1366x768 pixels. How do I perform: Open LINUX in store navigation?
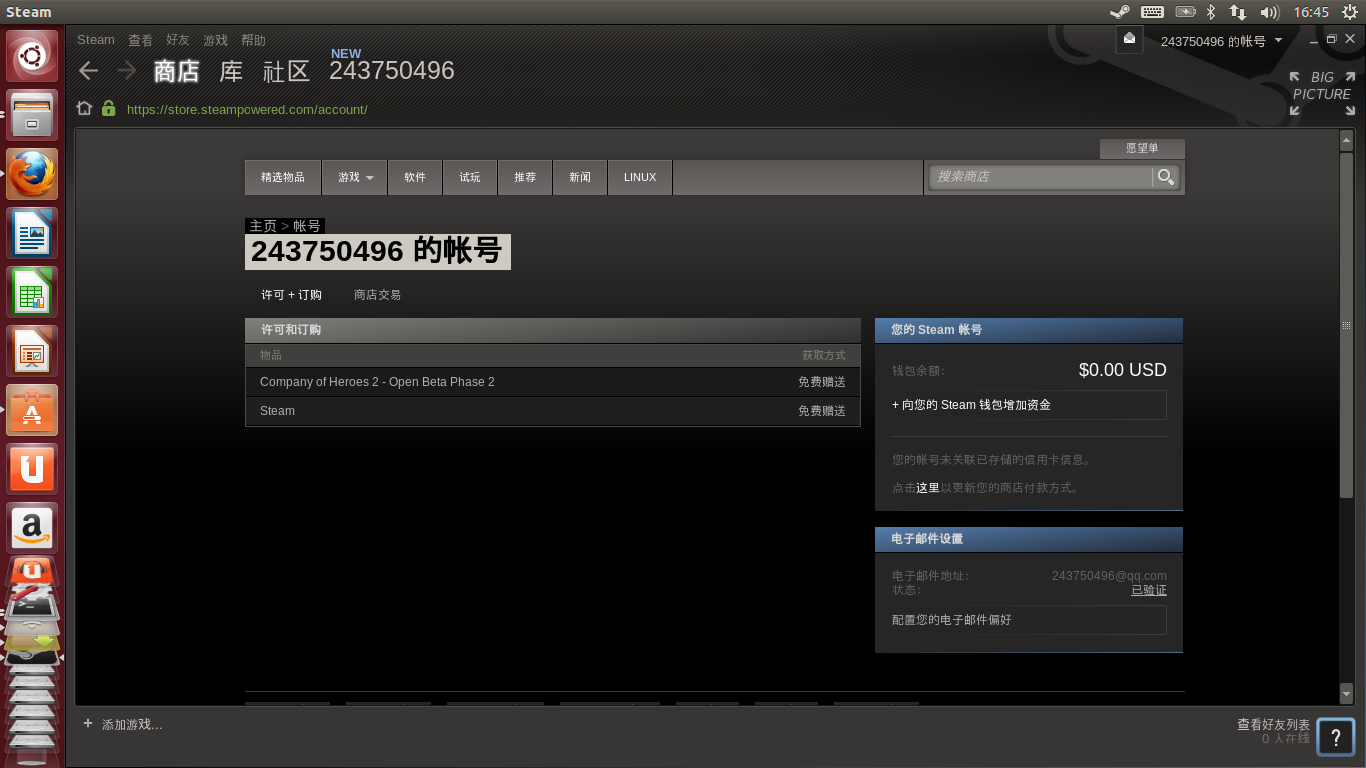(x=640, y=177)
